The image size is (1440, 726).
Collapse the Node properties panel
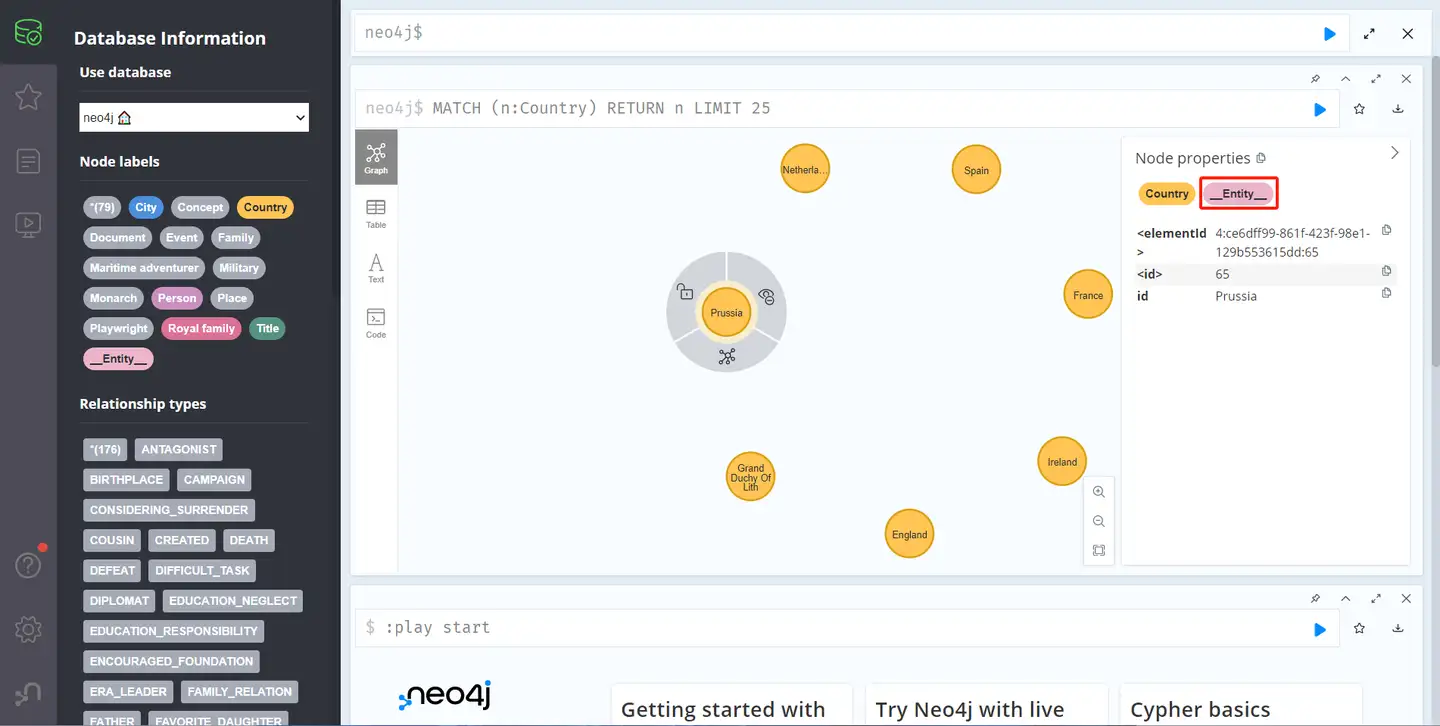coord(1395,153)
